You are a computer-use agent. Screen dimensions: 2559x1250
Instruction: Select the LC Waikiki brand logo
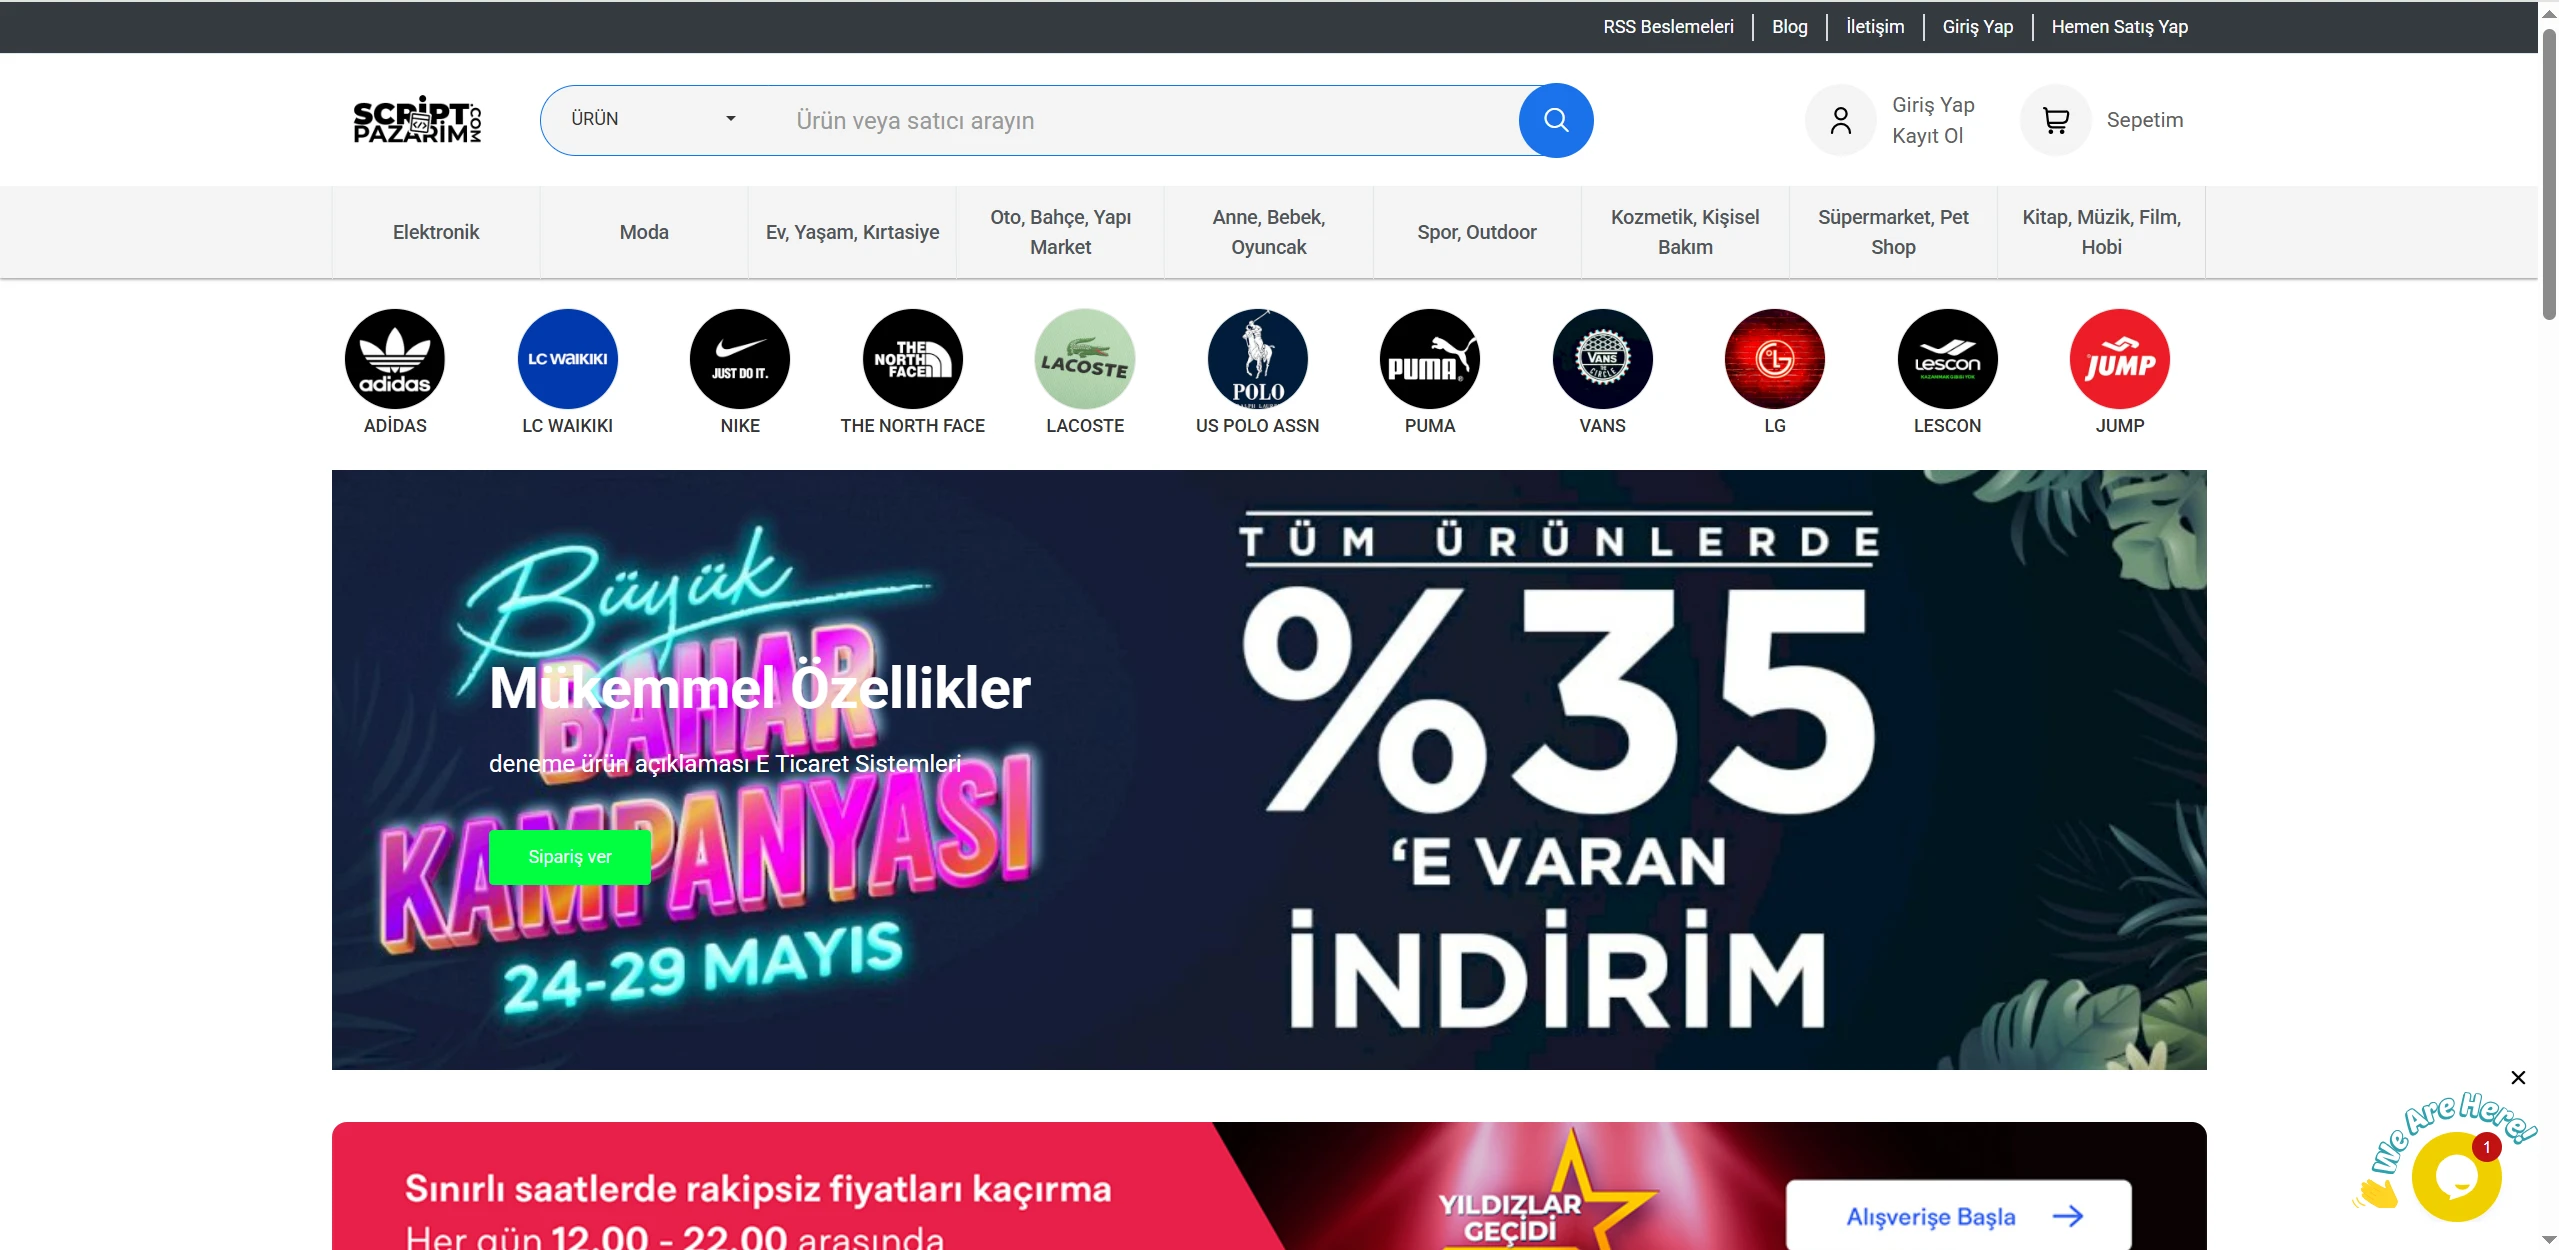(567, 359)
